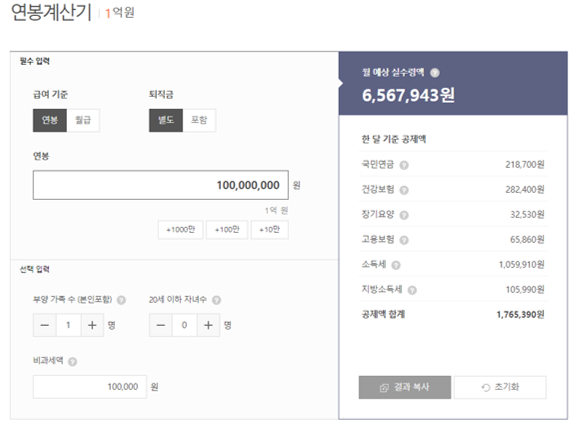Select 월급 as salary basis
This screenshot has height=427, width=577.
tap(83, 120)
